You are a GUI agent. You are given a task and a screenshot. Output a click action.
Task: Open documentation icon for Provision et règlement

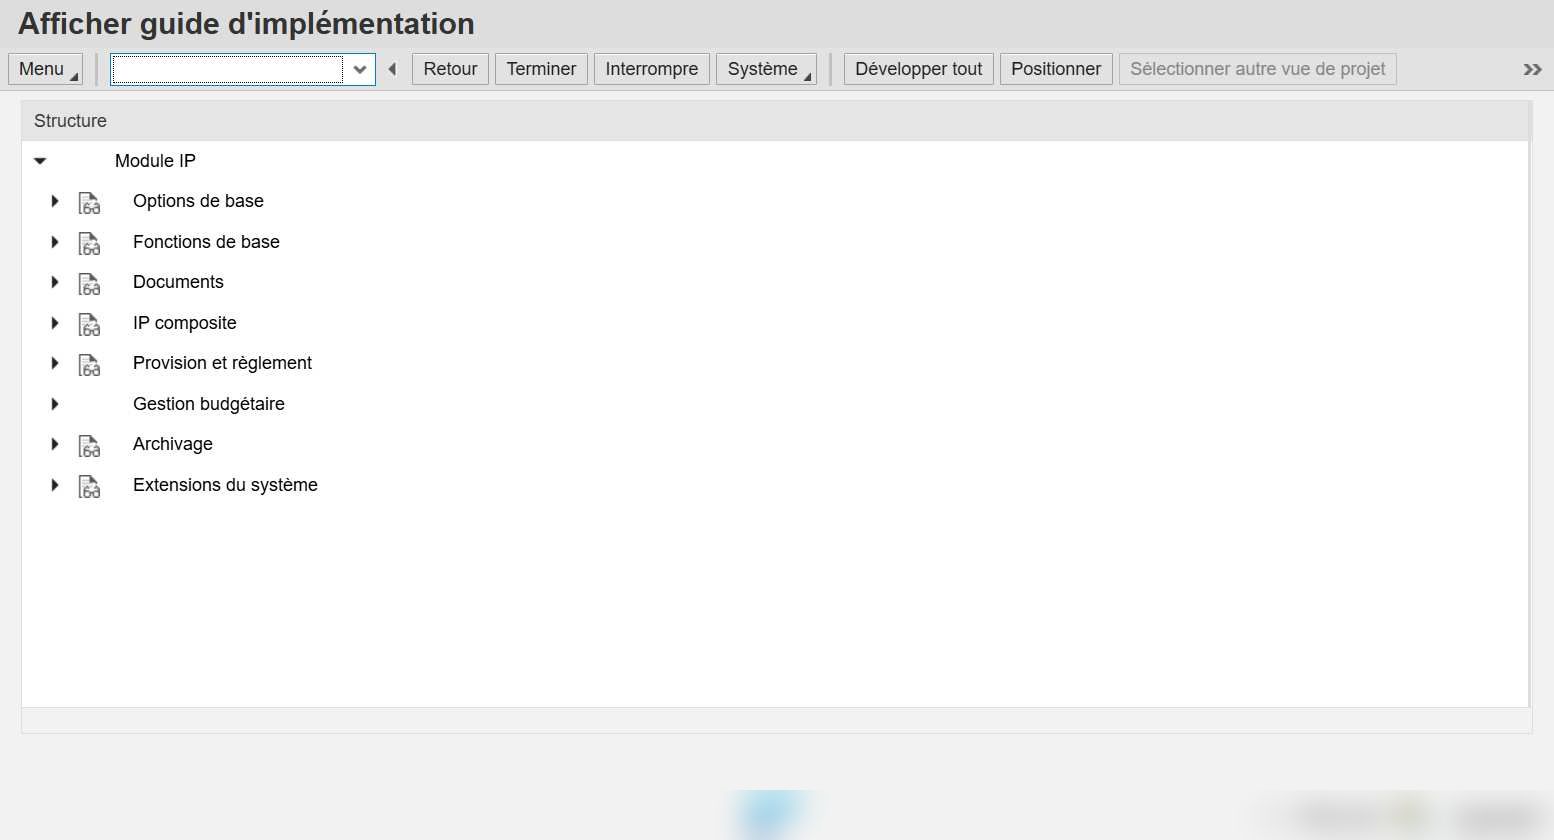coord(90,365)
